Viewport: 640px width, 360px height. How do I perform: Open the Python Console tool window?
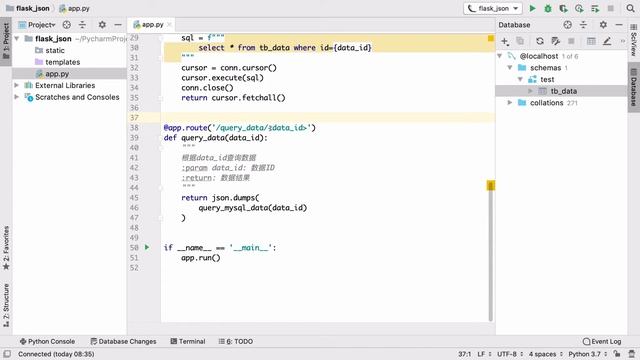[x=47, y=341]
